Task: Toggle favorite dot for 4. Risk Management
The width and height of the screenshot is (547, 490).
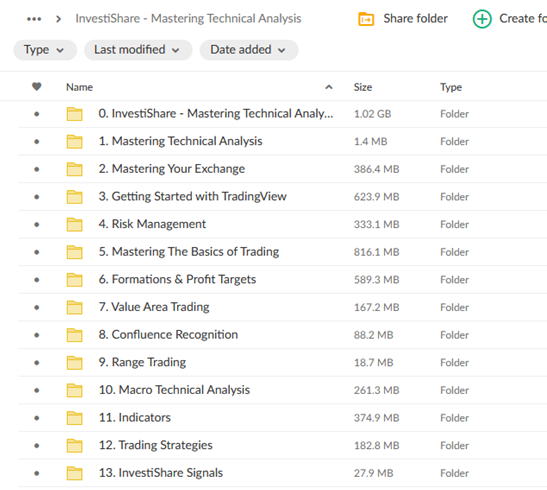Action: pos(37,224)
